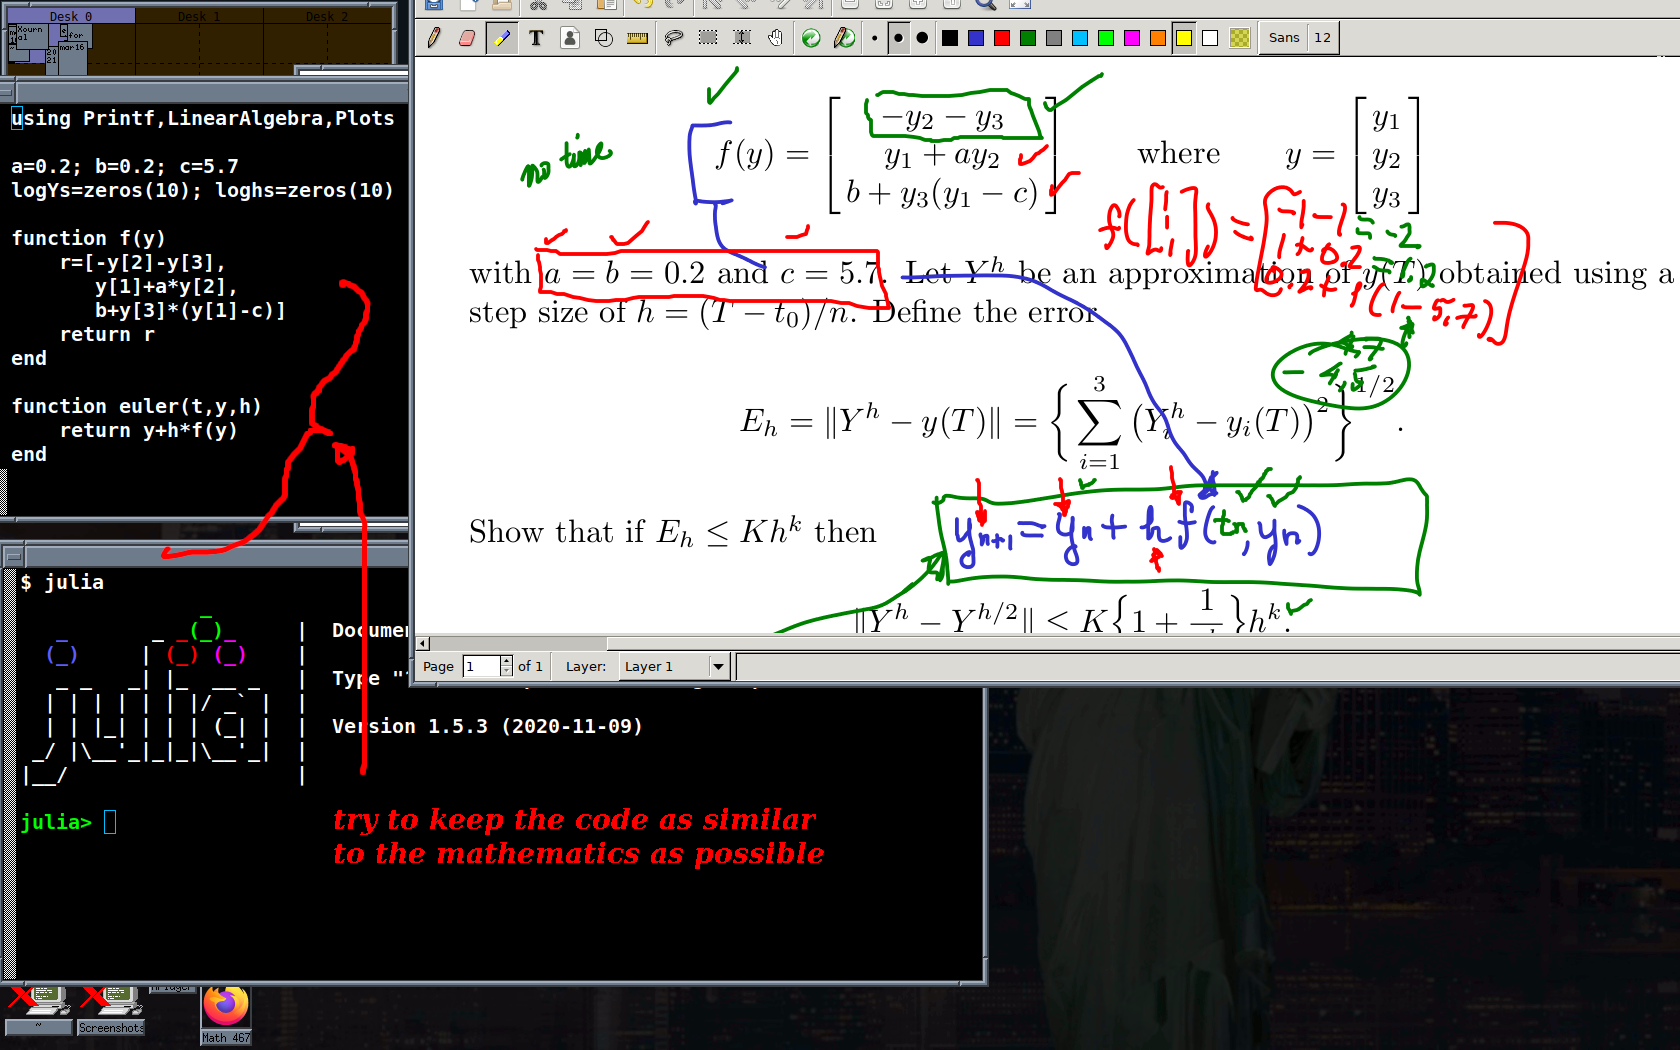
Task: Choose the Ruler tool
Action: tap(637, 38)
